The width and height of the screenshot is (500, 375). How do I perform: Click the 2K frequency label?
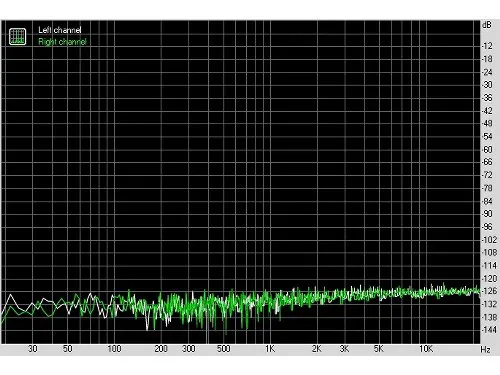[x=317, y=349]
